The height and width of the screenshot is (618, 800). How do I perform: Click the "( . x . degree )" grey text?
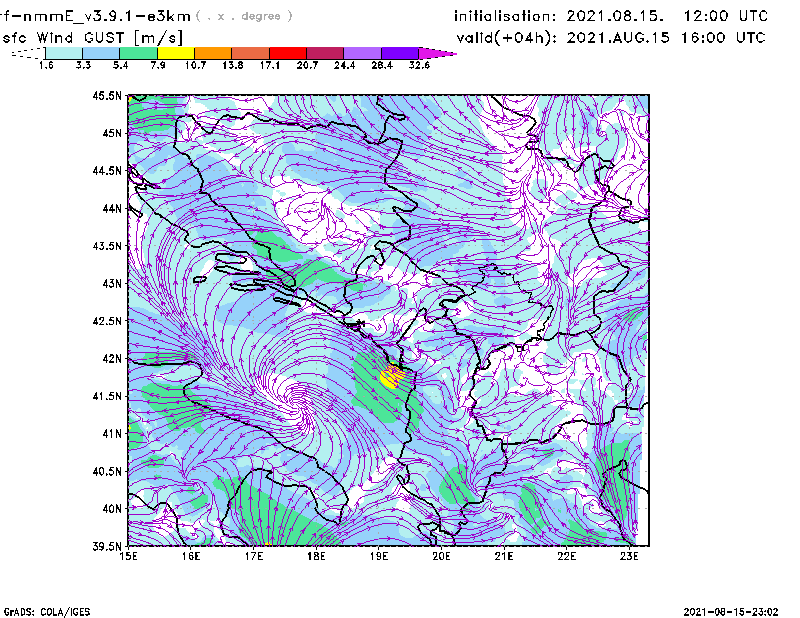[244, 16]
